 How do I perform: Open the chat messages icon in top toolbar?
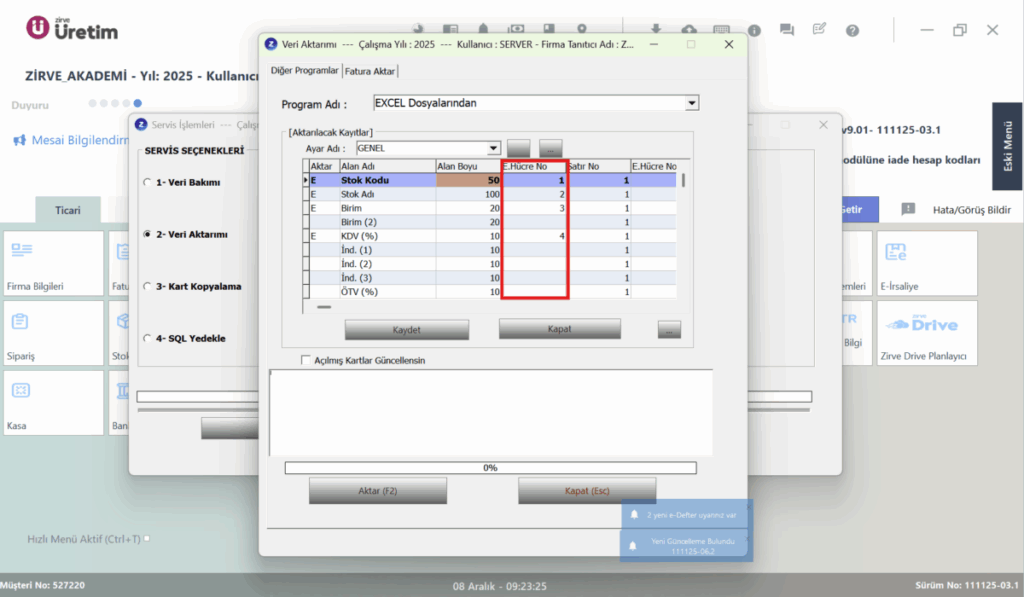click(x=787, y=30)
